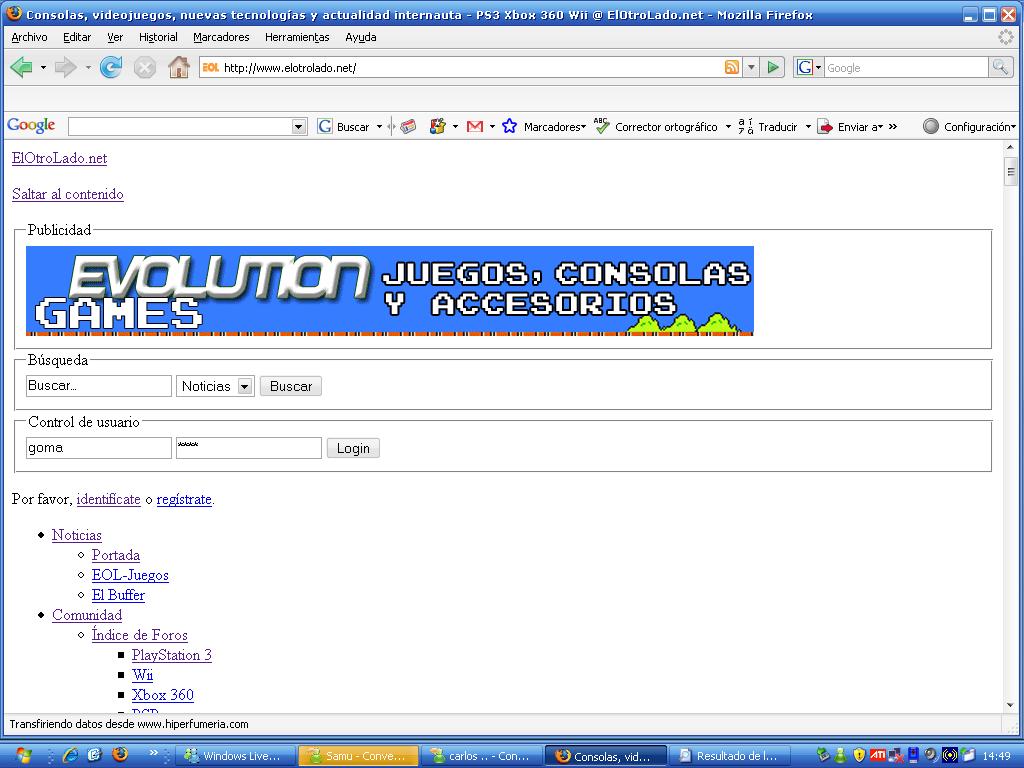Click the scrollbar down arrow
Viewport: 1024px width, 768px height.
coord(1010,705)
